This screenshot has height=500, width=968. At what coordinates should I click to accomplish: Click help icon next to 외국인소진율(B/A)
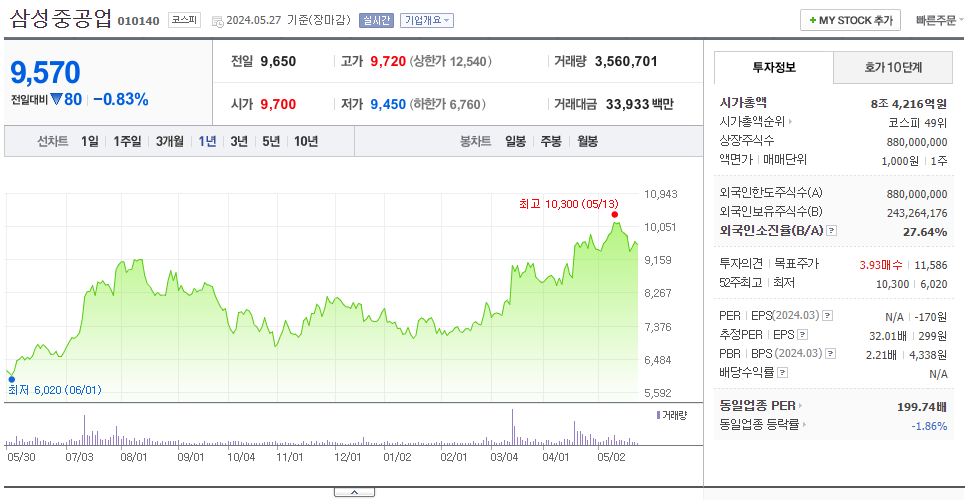[832, 231]
